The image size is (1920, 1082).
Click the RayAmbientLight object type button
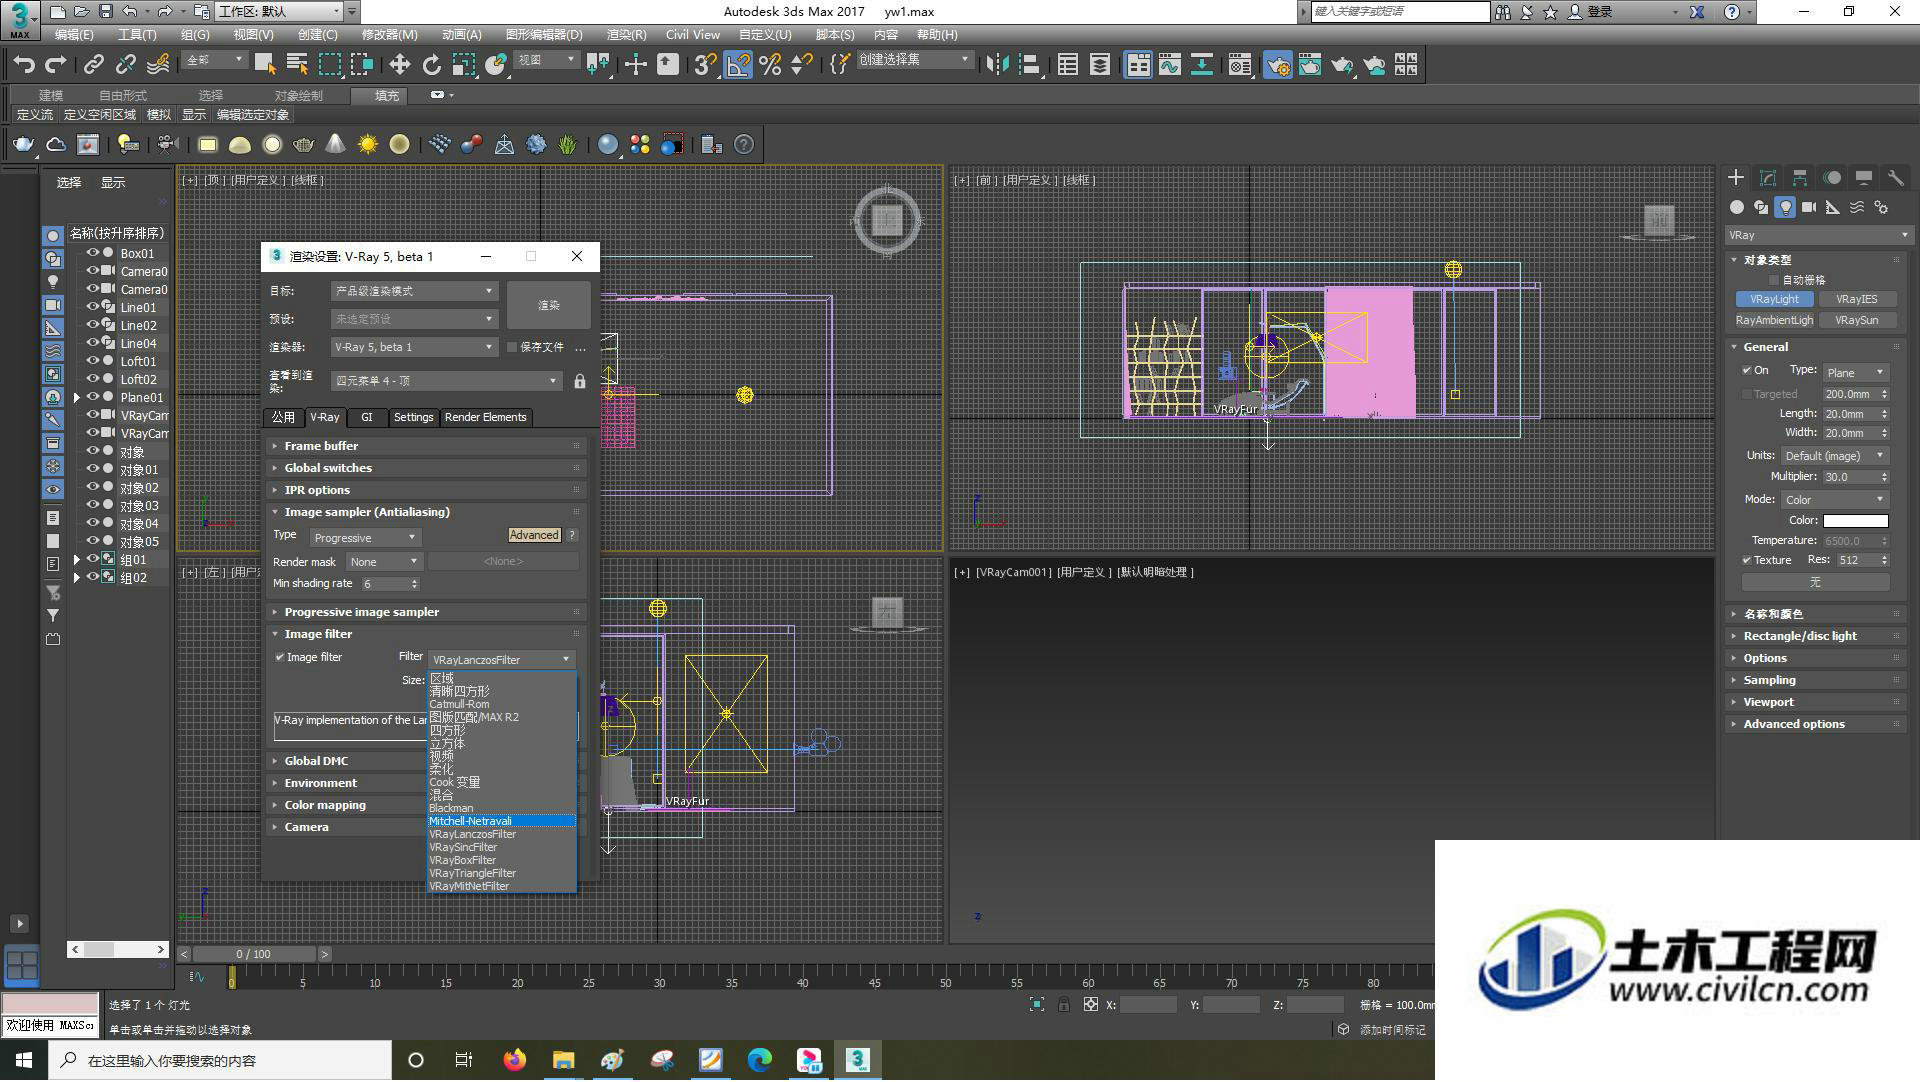click(1774, 320)
